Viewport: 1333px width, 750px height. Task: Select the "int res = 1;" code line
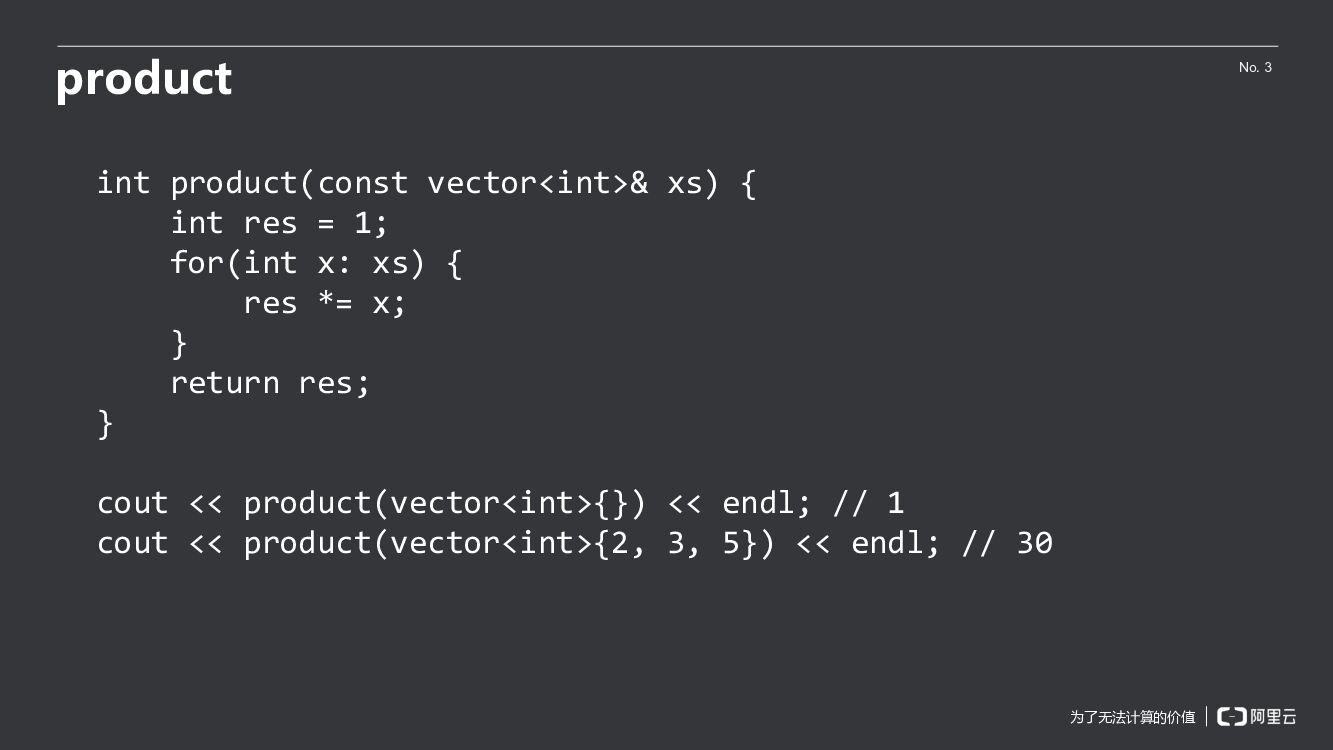point(279,223)
